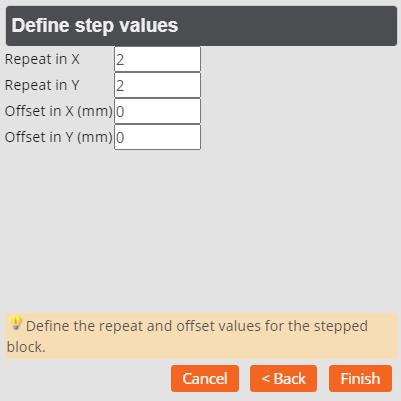The width and height of the screenshot is (401, 401).
Task: Focus the Repeat in X field
Action: click(157, 59)
